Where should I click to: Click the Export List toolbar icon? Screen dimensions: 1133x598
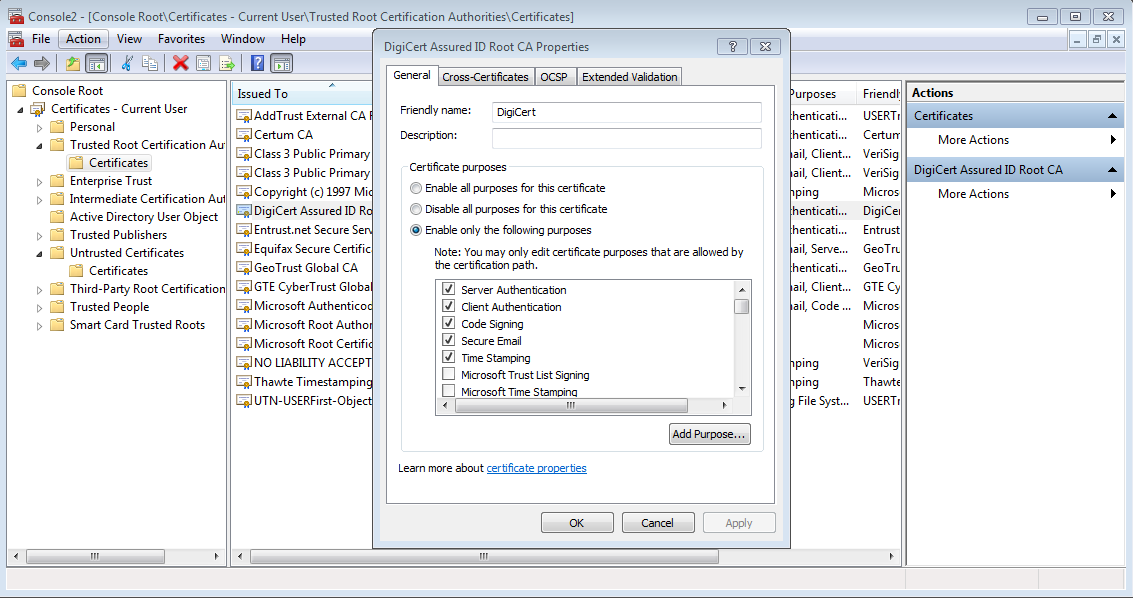click(227, 63)
